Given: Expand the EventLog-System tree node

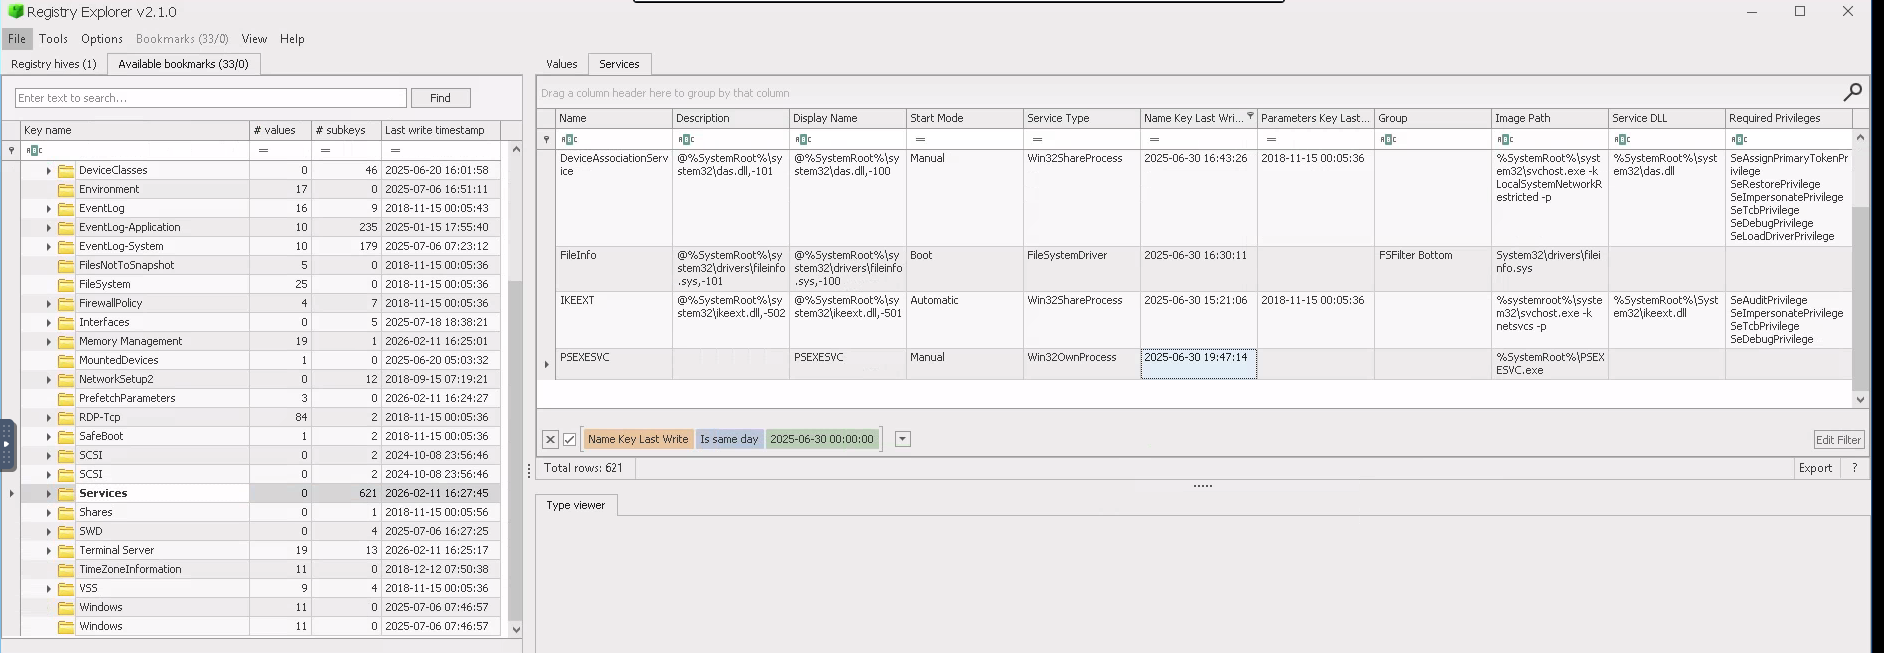Looking at the screenshot, I should 48,247.
